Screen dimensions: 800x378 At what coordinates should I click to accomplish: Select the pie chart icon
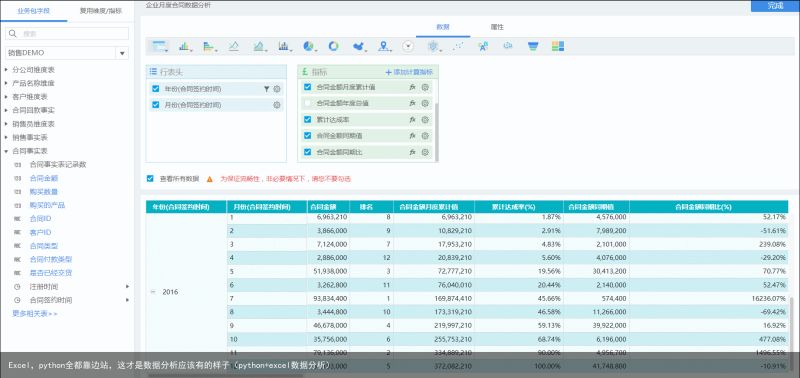click(309, 46)
